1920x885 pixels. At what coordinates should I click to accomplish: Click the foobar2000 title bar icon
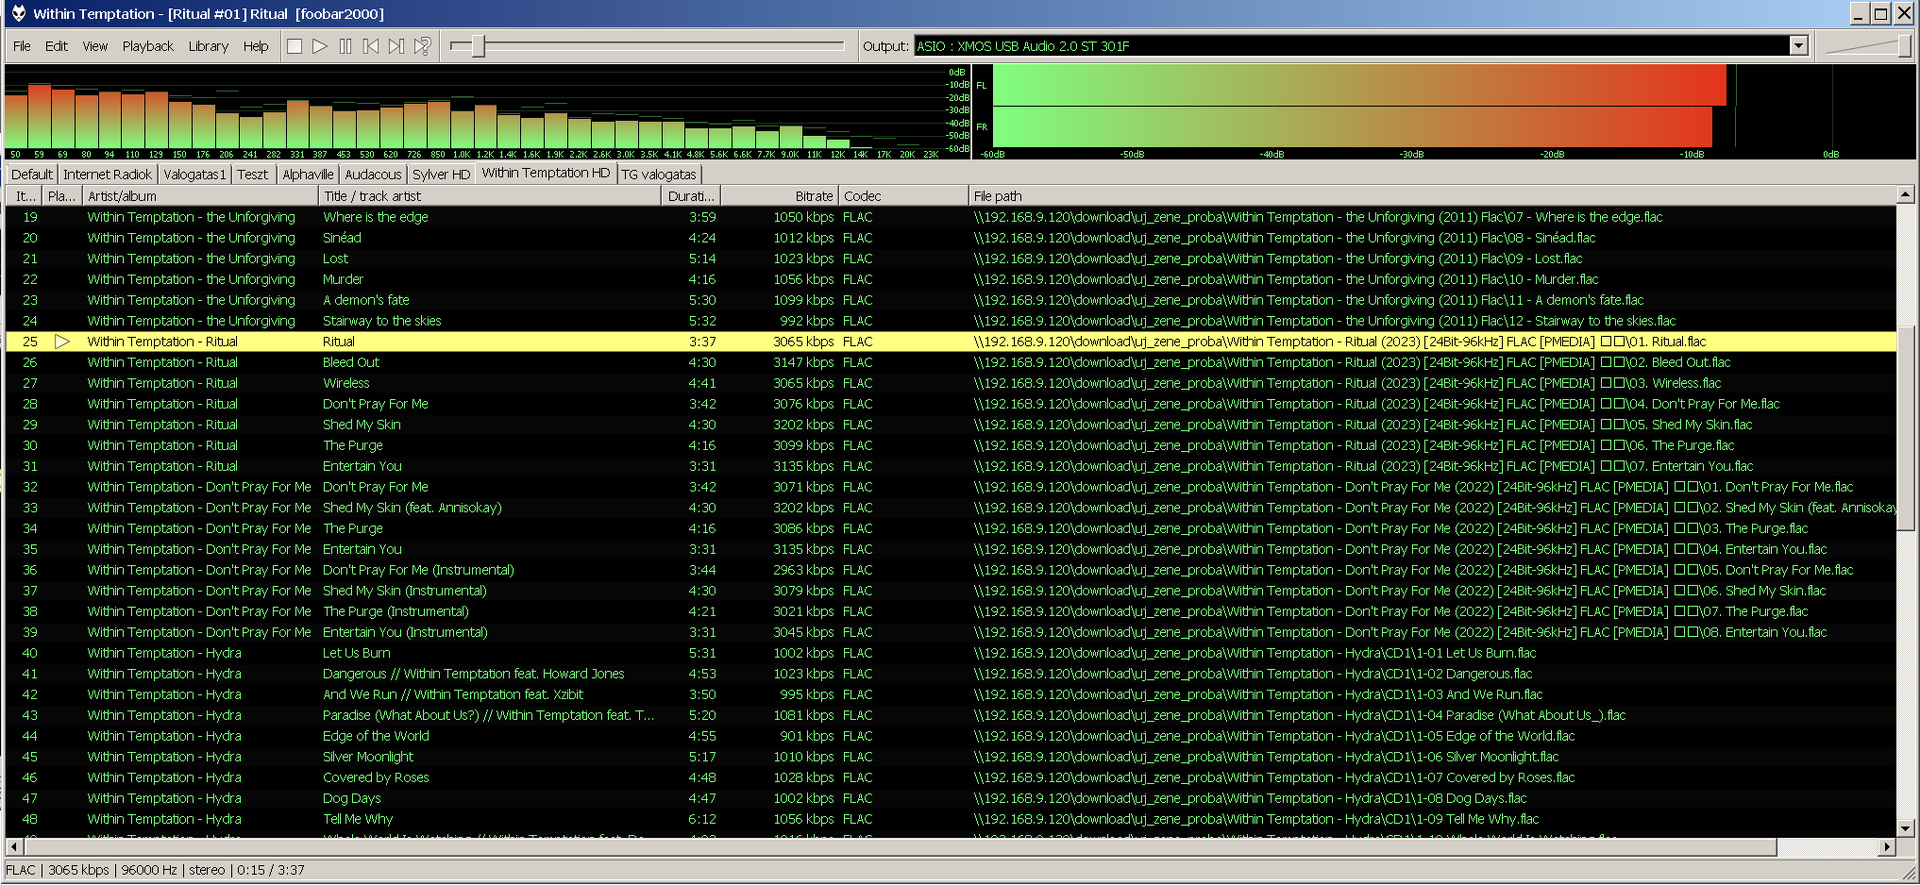[x=18, y=13]
